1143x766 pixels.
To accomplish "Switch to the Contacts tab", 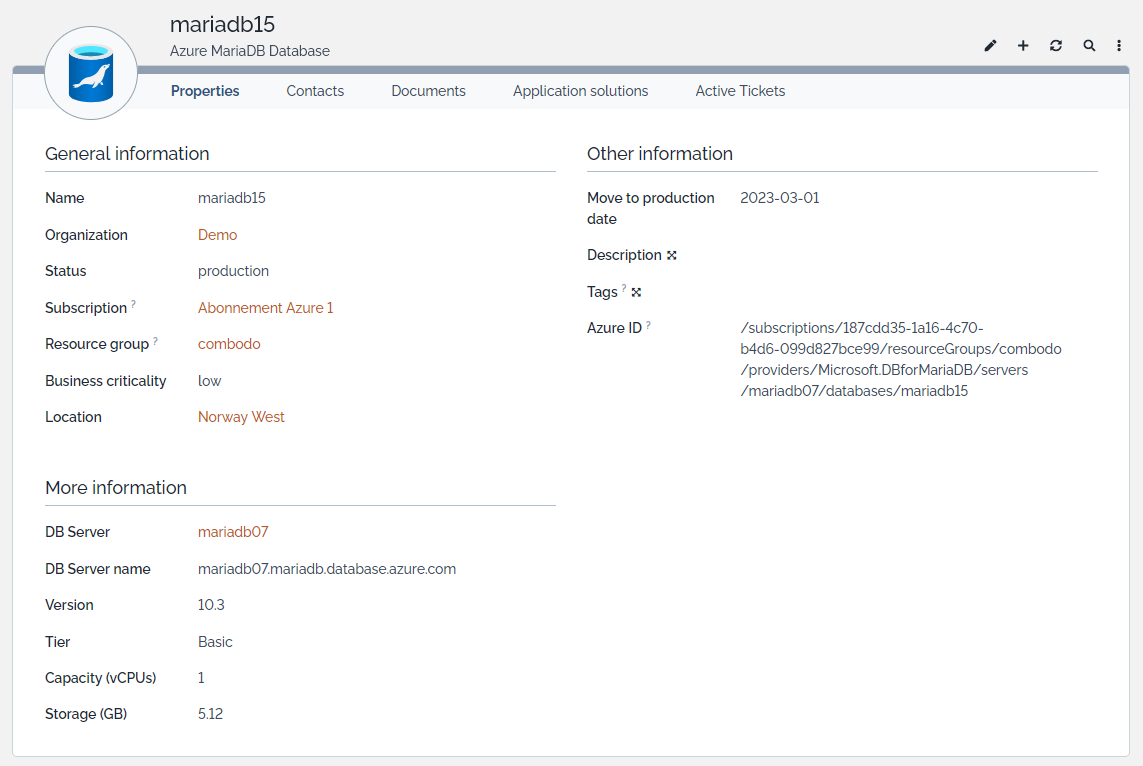I will [315, 91].
